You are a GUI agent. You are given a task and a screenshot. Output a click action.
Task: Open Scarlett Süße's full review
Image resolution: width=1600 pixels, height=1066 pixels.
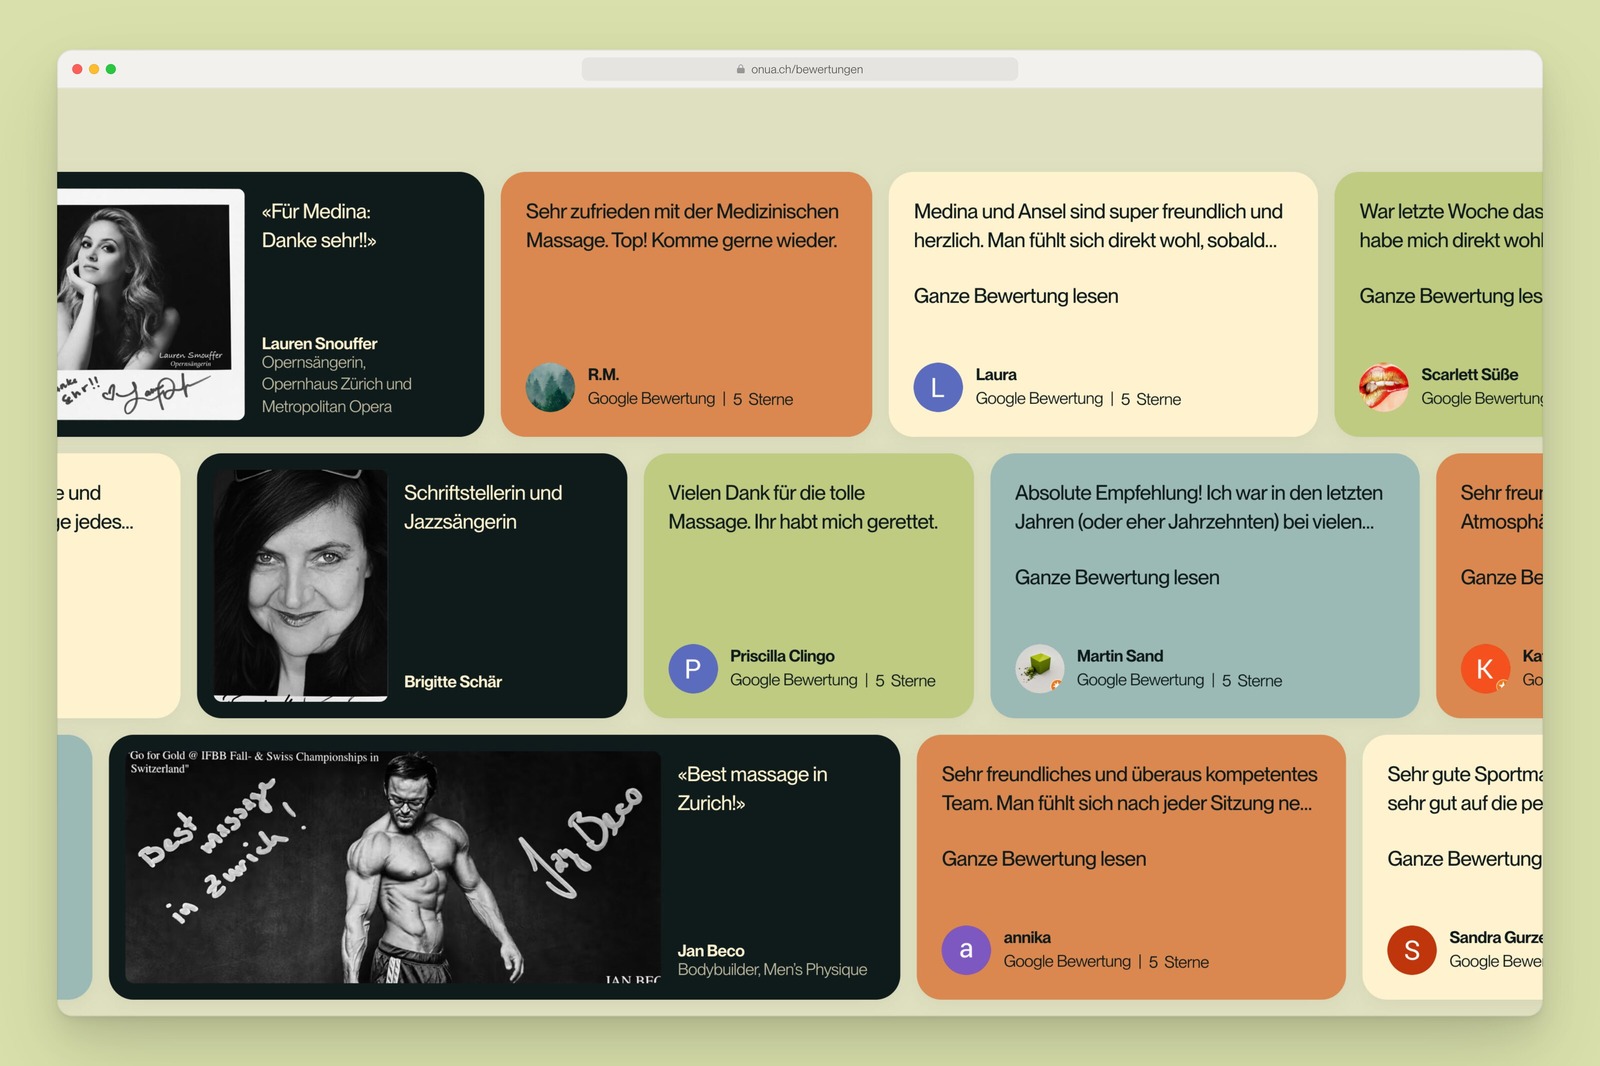pos(1450,296)
